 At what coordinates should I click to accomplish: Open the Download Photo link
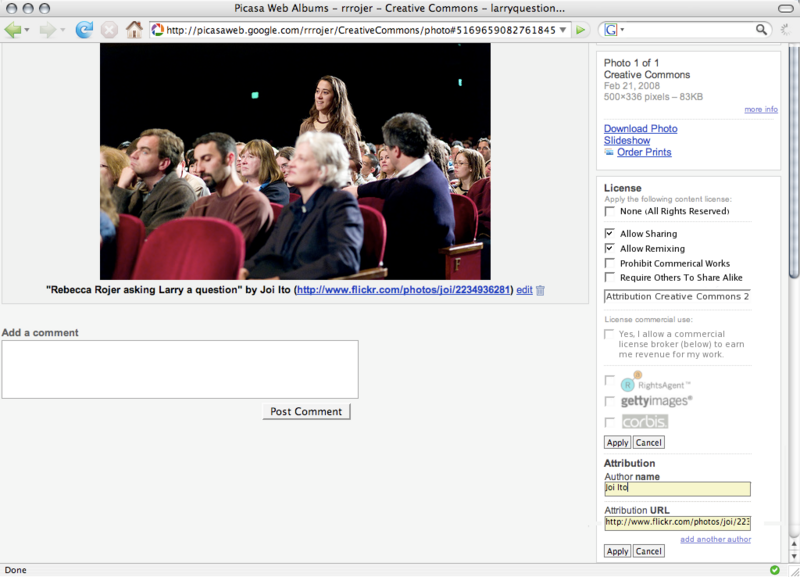[x=640, y=129]
